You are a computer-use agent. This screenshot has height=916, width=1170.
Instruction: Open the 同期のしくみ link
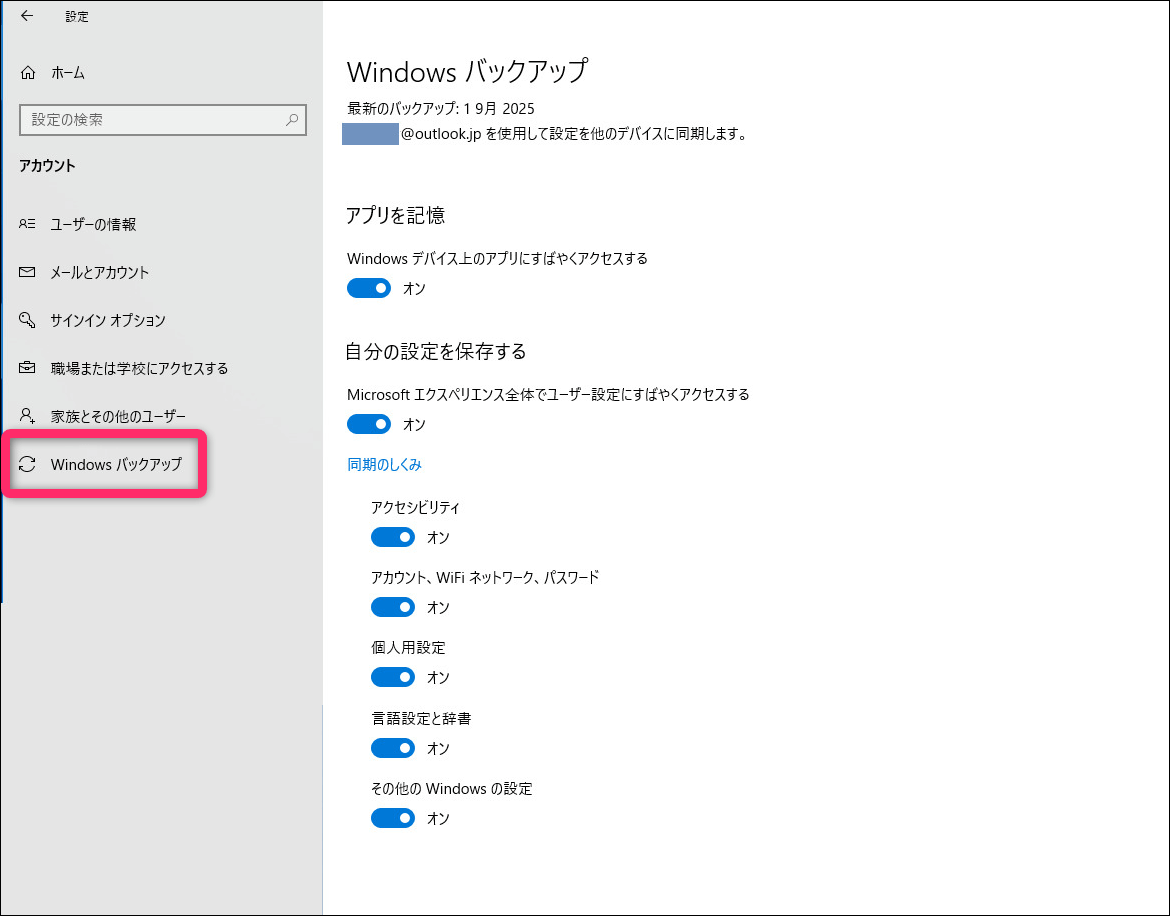384,465
